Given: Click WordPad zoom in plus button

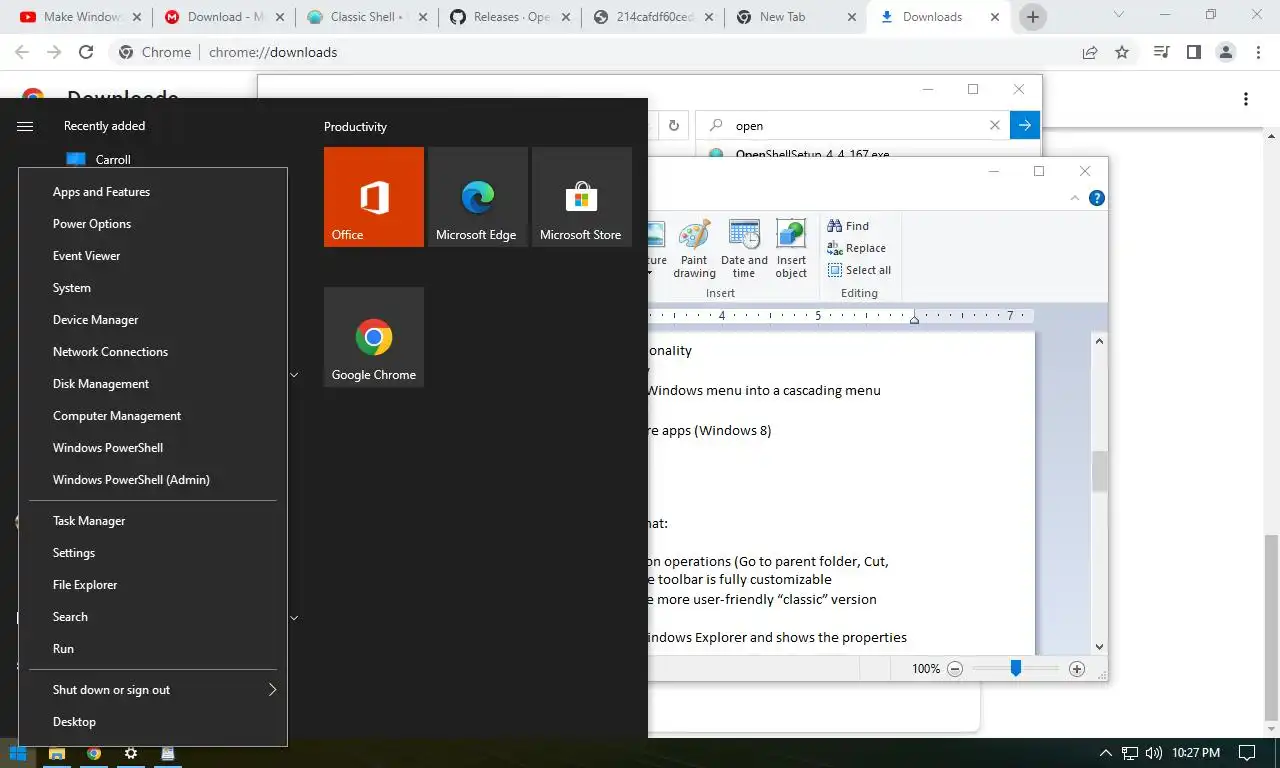Looking at the screenshot, I should (x=1077, y=669).
